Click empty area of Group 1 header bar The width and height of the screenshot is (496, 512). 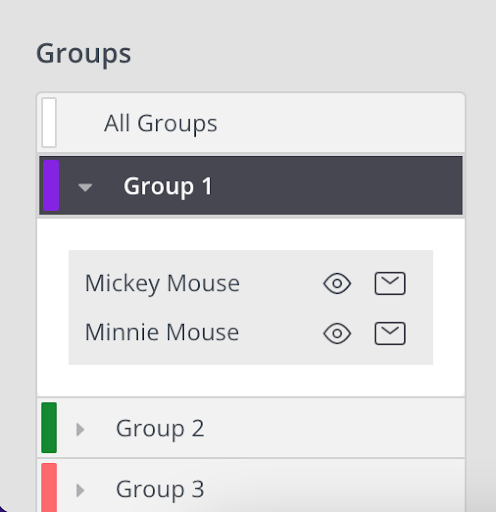333,185
